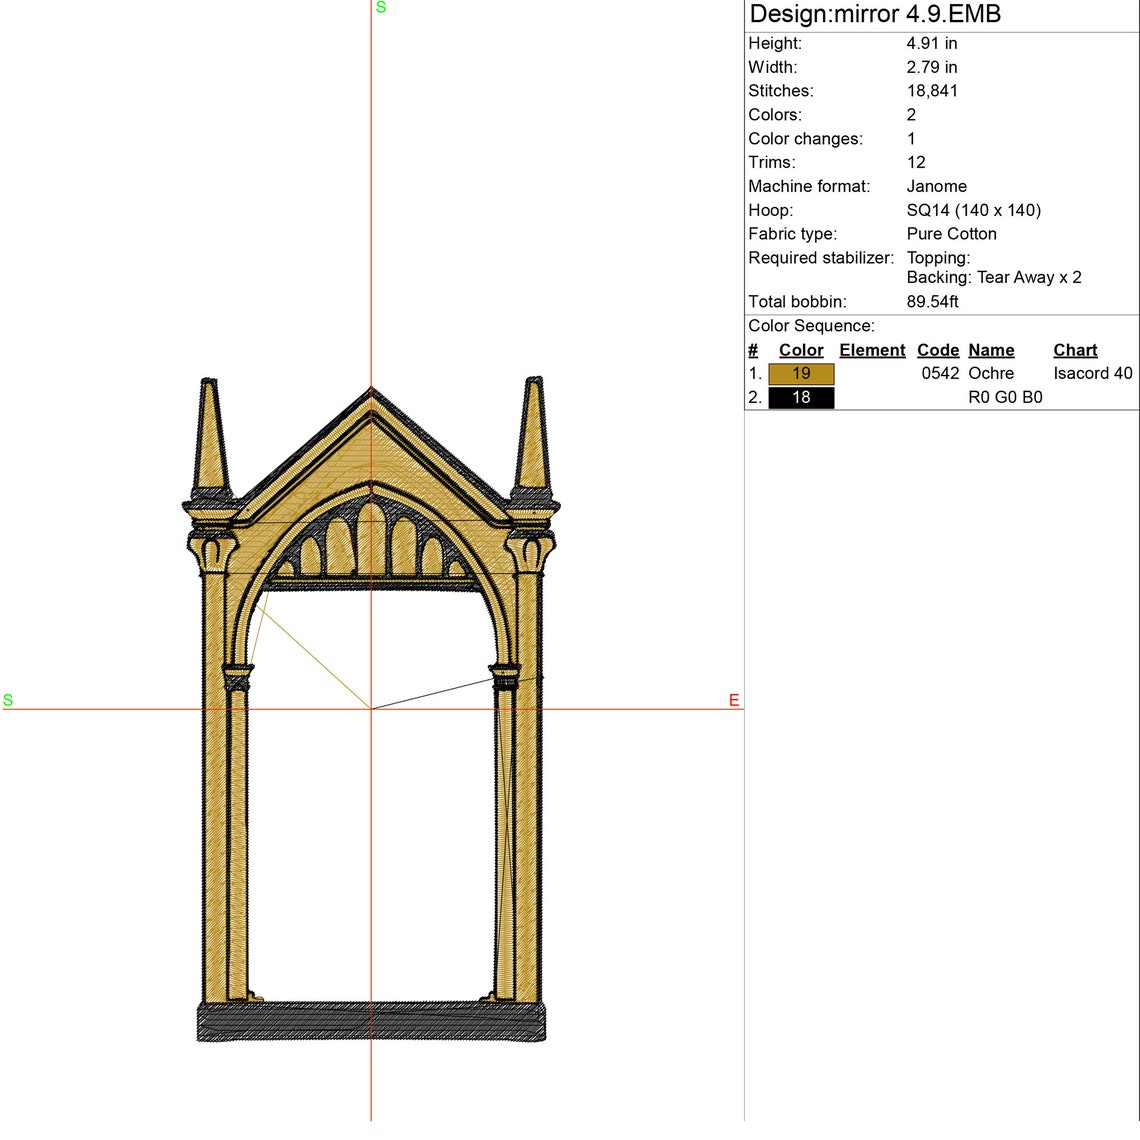Click the Element column header
Image resolution: width=1140 pixels, height=1140 pixels.
pyautogui.click(x=871, y=350)
